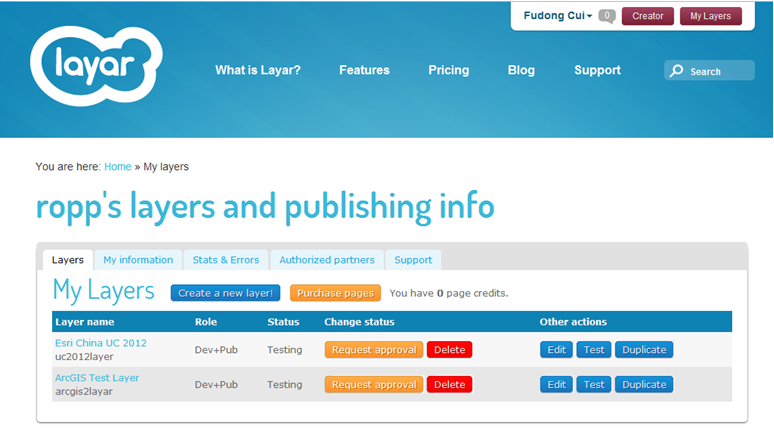
Task: Switch to the Authorized partners tab
Action: click(327, 260)
